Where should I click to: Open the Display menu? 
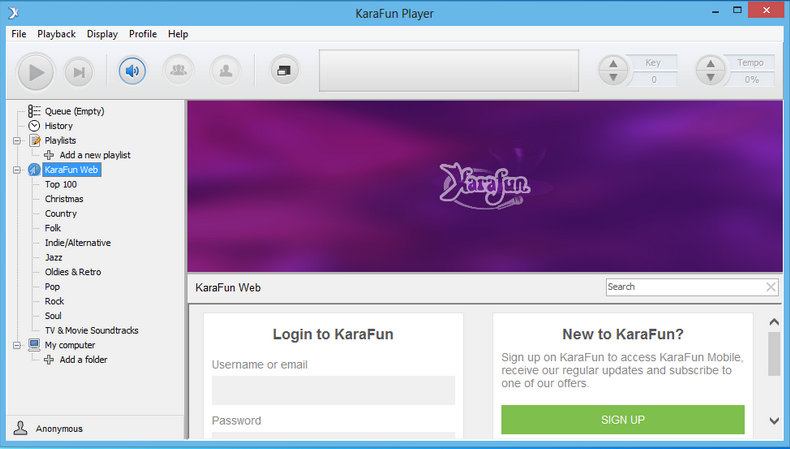[x=102, y=34]
